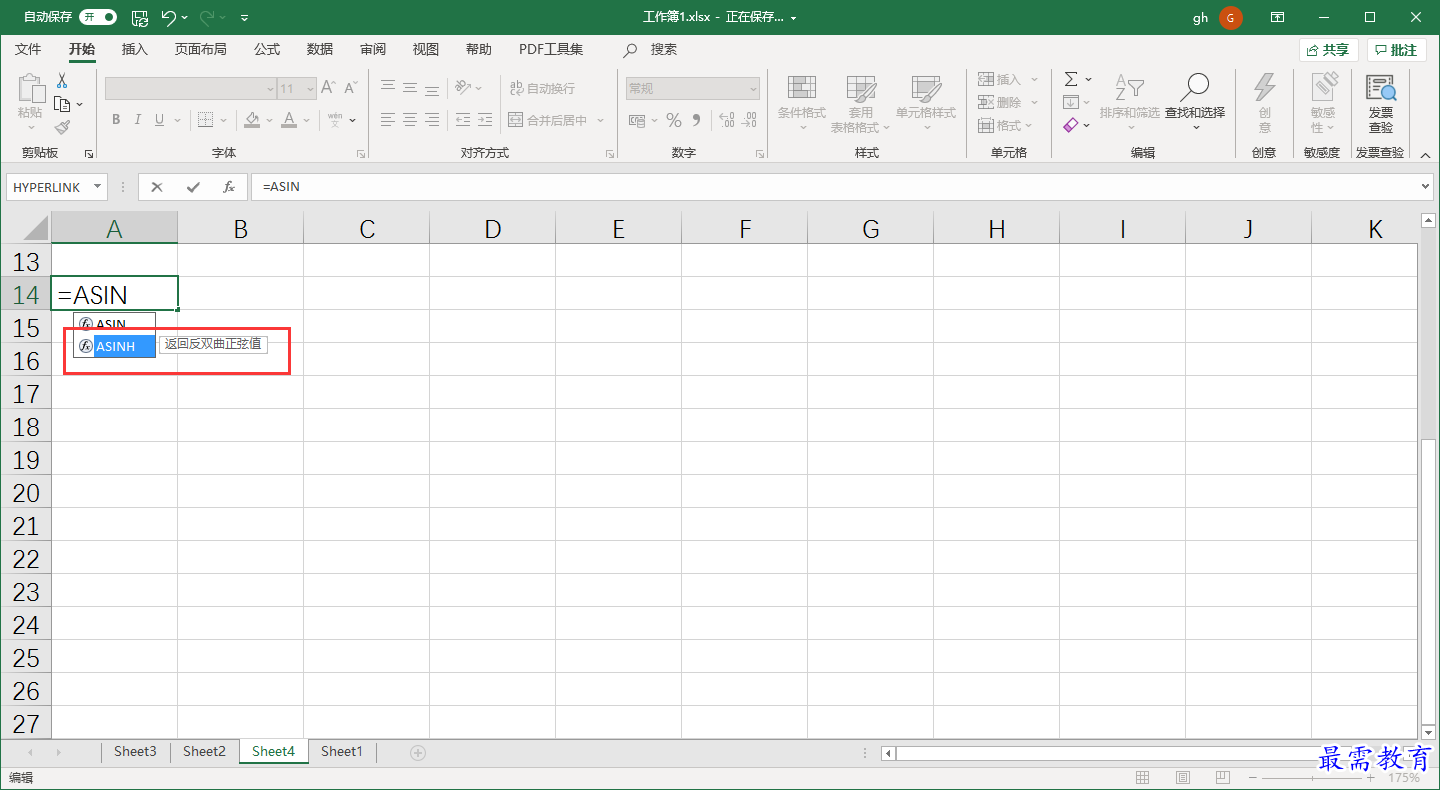The height and width of the screenshot is (790, 1440).
Task: Toggle Bold formatting button
Action: point(116,120)
